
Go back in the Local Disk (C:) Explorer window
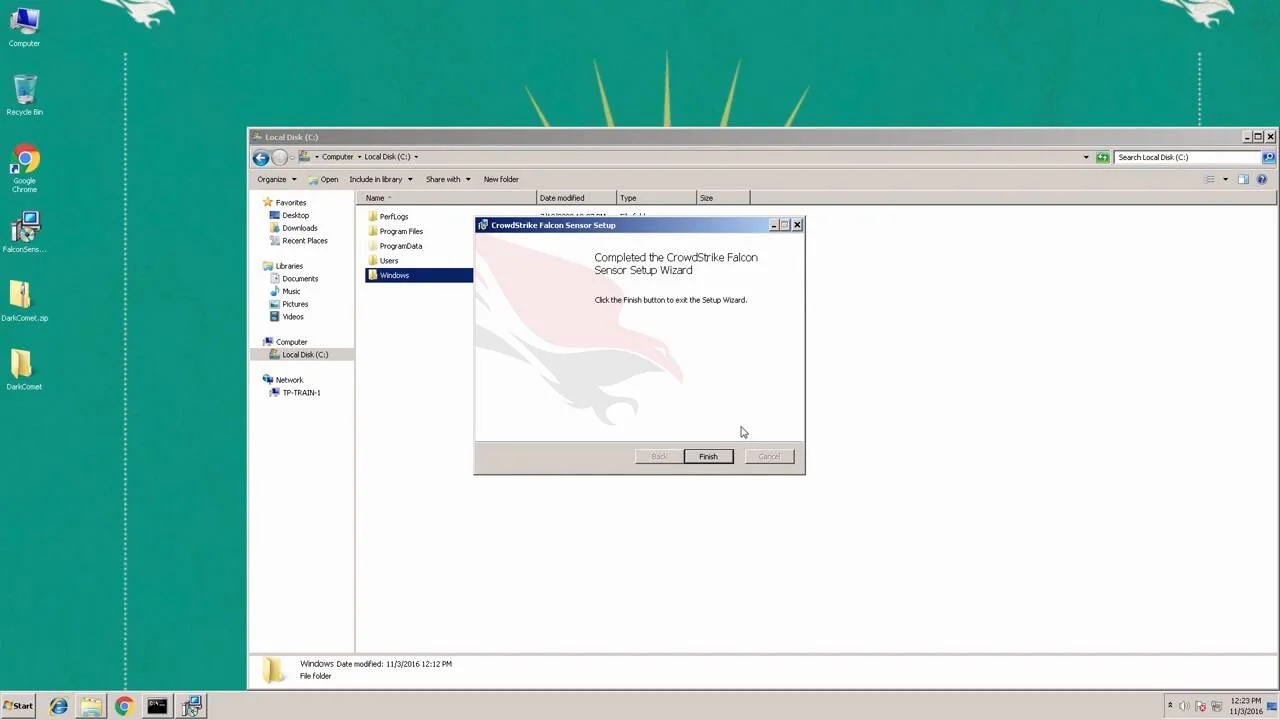[260, 157]
